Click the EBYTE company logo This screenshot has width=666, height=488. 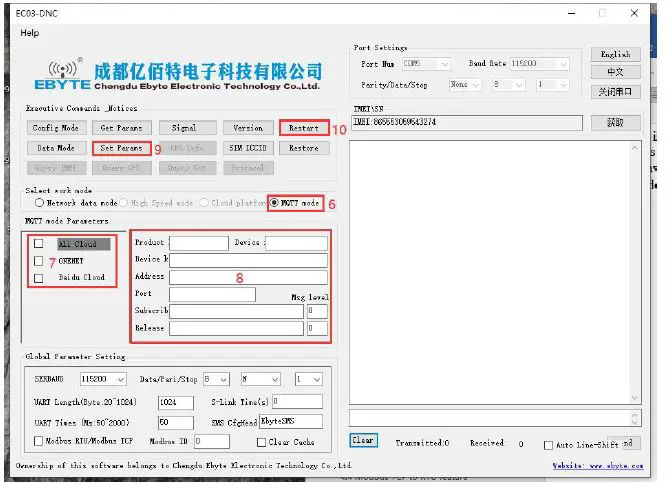[63, 74]
